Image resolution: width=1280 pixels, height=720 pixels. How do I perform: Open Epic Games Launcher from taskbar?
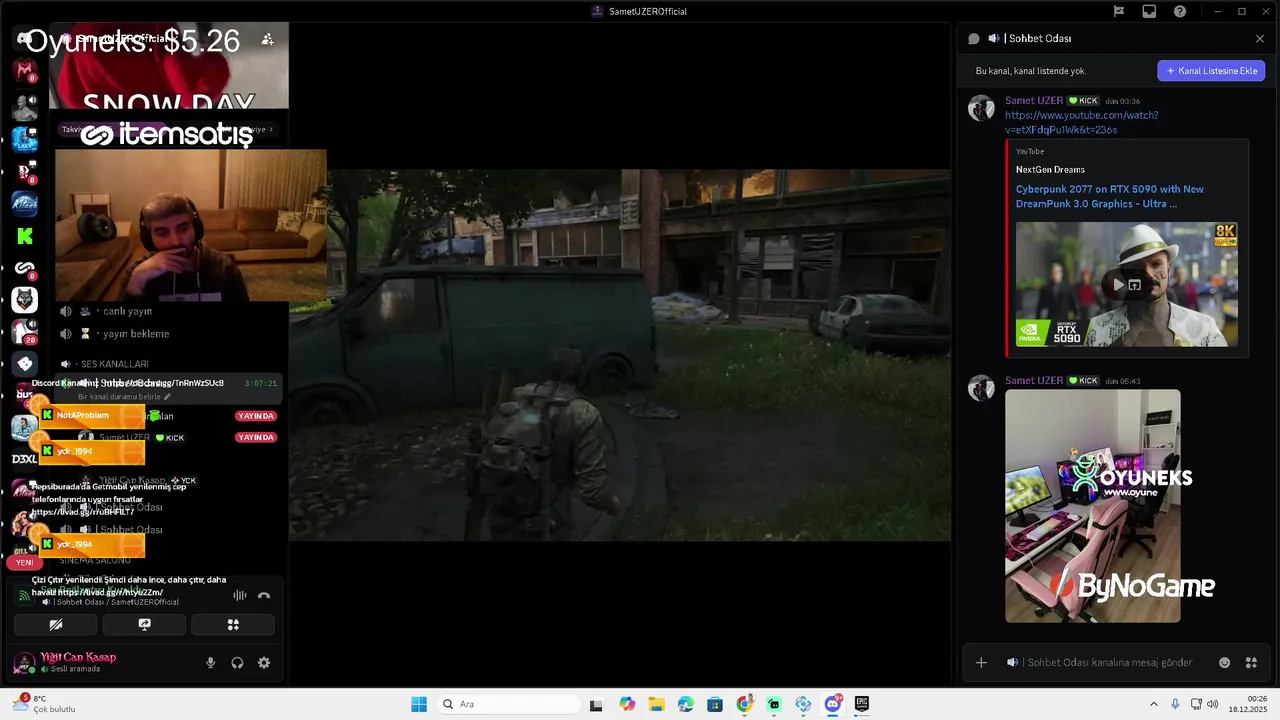pyautogui.click(x=862, y=704)
